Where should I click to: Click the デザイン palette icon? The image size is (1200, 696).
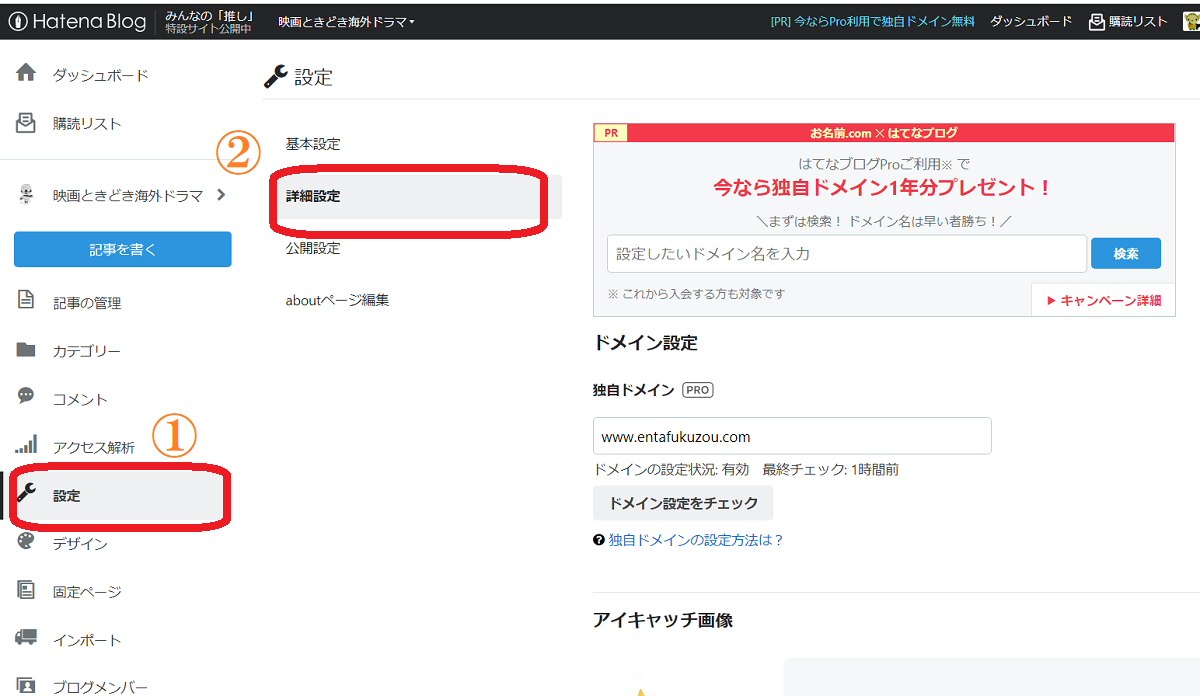pyautogui.click(x=27, y=542)
